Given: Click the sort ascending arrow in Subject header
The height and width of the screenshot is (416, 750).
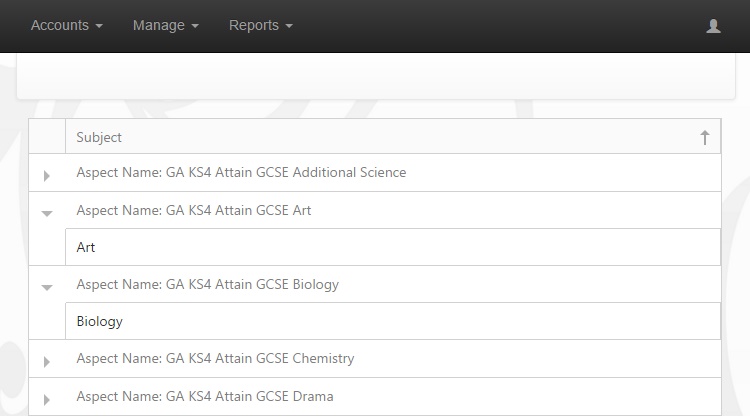Looking at the screenshot, I should (x=705, y=137).
